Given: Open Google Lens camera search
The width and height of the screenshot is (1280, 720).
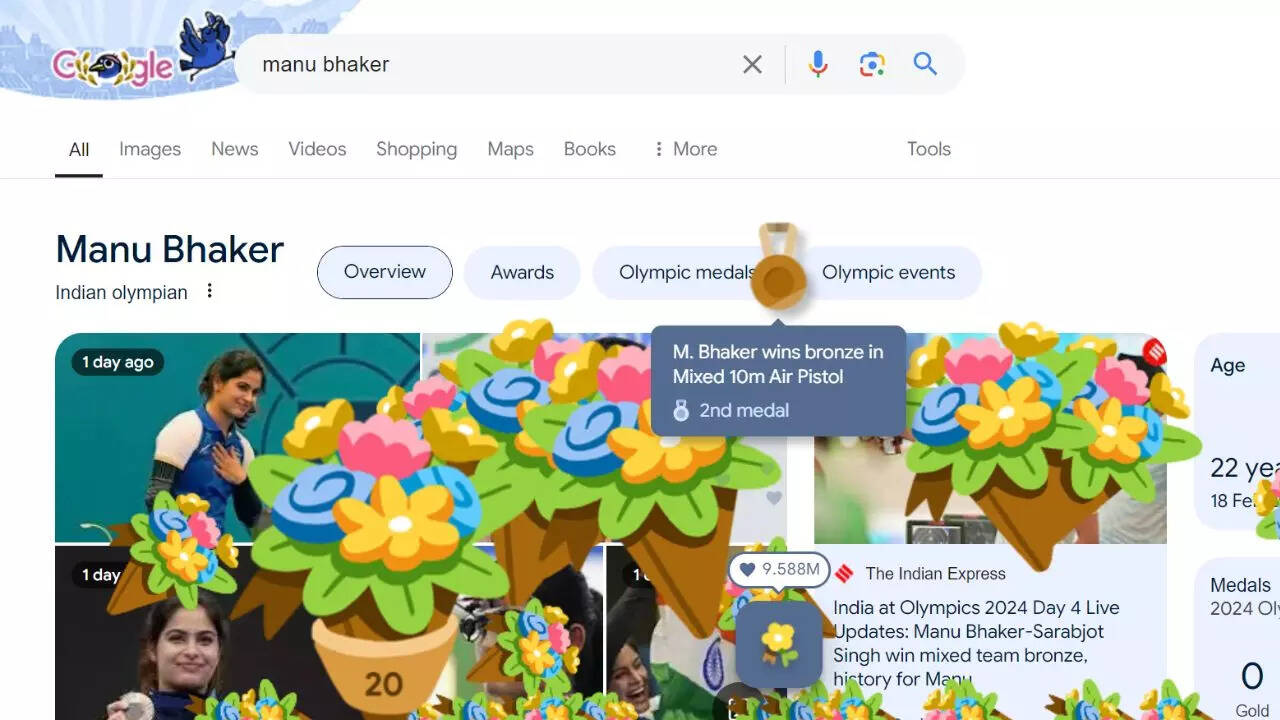Looking at the screenshot, I should point(872,64).
